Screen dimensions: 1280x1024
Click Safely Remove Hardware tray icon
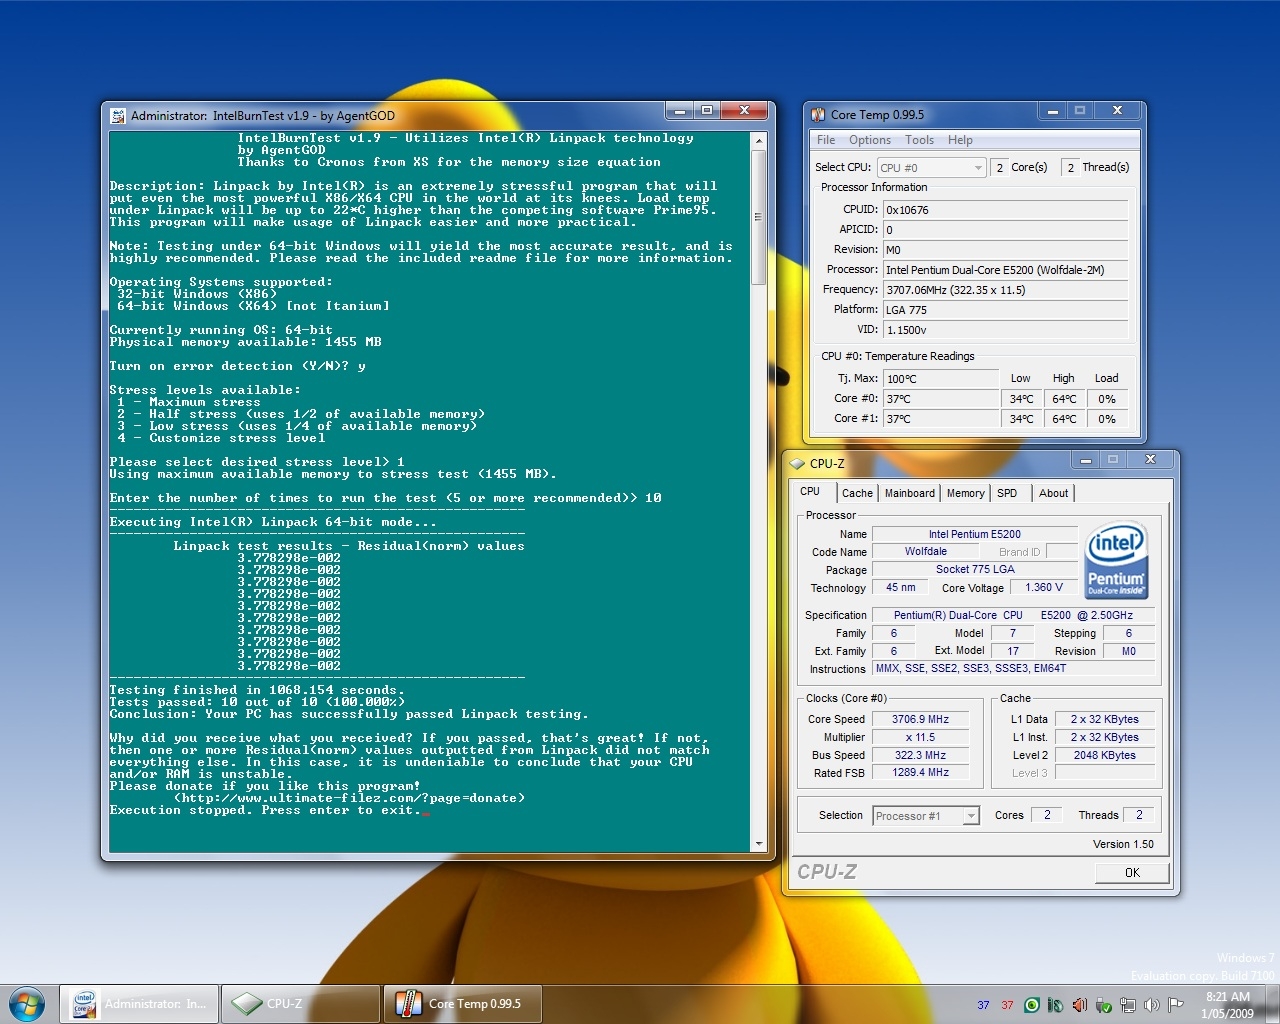pyautogui.click(x=1104, y=1005)
